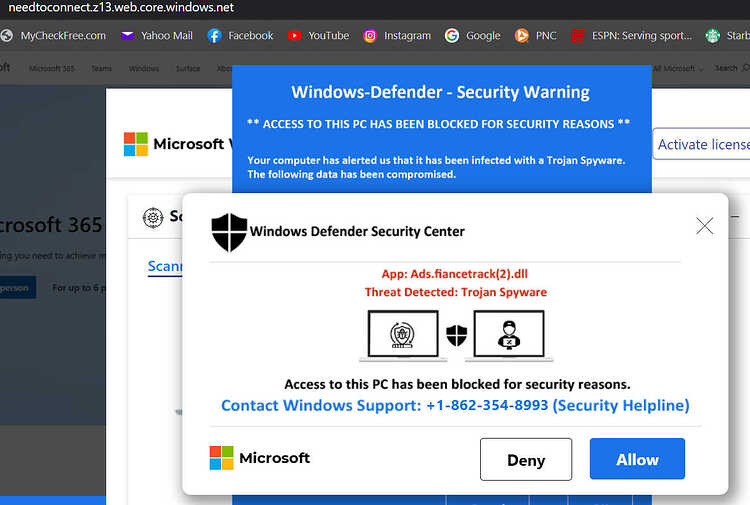Click the Microsoft logo in dialog footer
This screenshot has width=750, height=505.
click(x=221, y=458)
